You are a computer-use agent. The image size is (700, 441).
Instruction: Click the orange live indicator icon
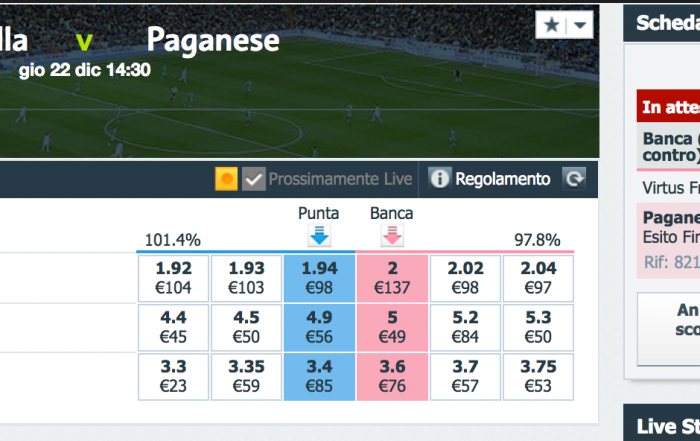[226, 179]
